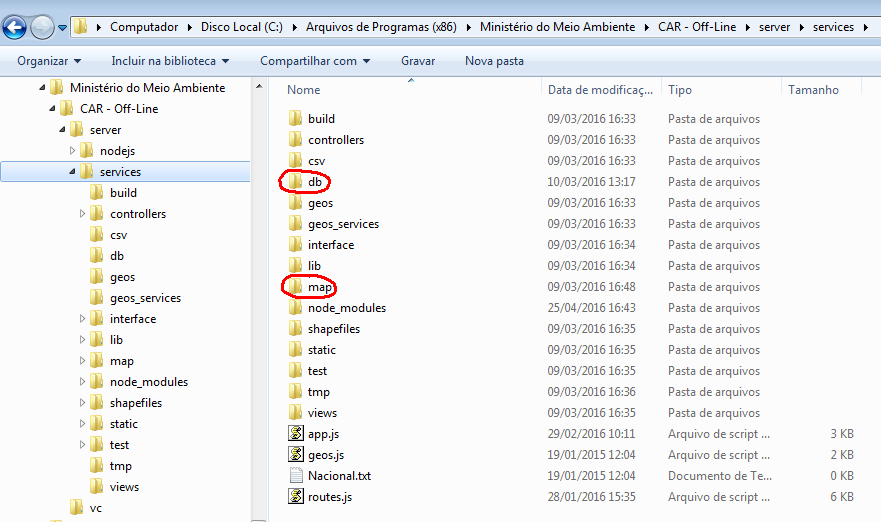The image size is (882, 522).
Task: Click the Back navigation arrow button
Action: tap(14, 27)
